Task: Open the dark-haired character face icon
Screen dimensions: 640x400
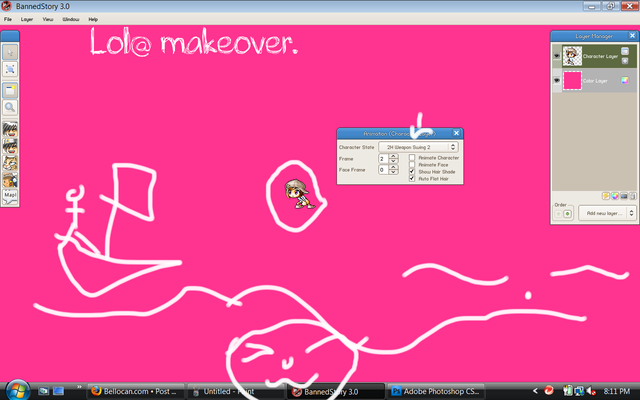Action: (x=10, y=129)
